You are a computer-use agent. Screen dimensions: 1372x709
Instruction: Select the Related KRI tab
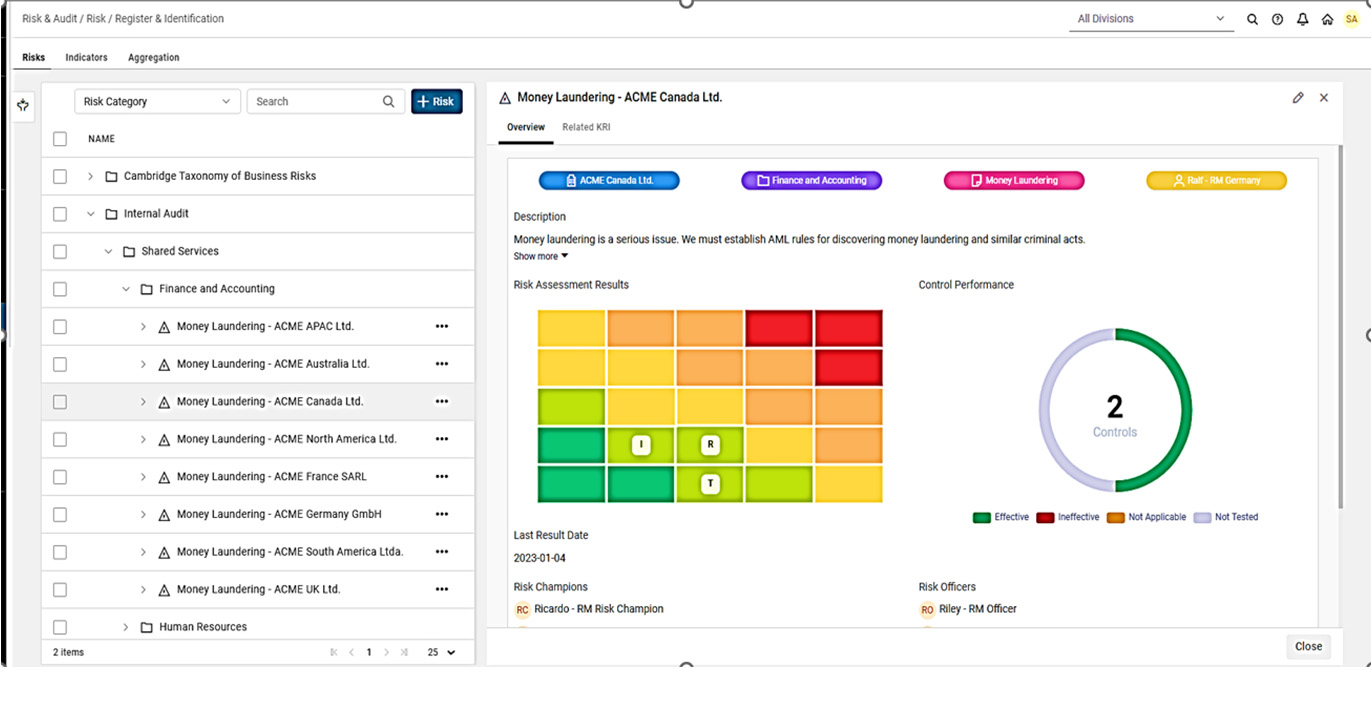pyautogui.click(x=586, y=128)
